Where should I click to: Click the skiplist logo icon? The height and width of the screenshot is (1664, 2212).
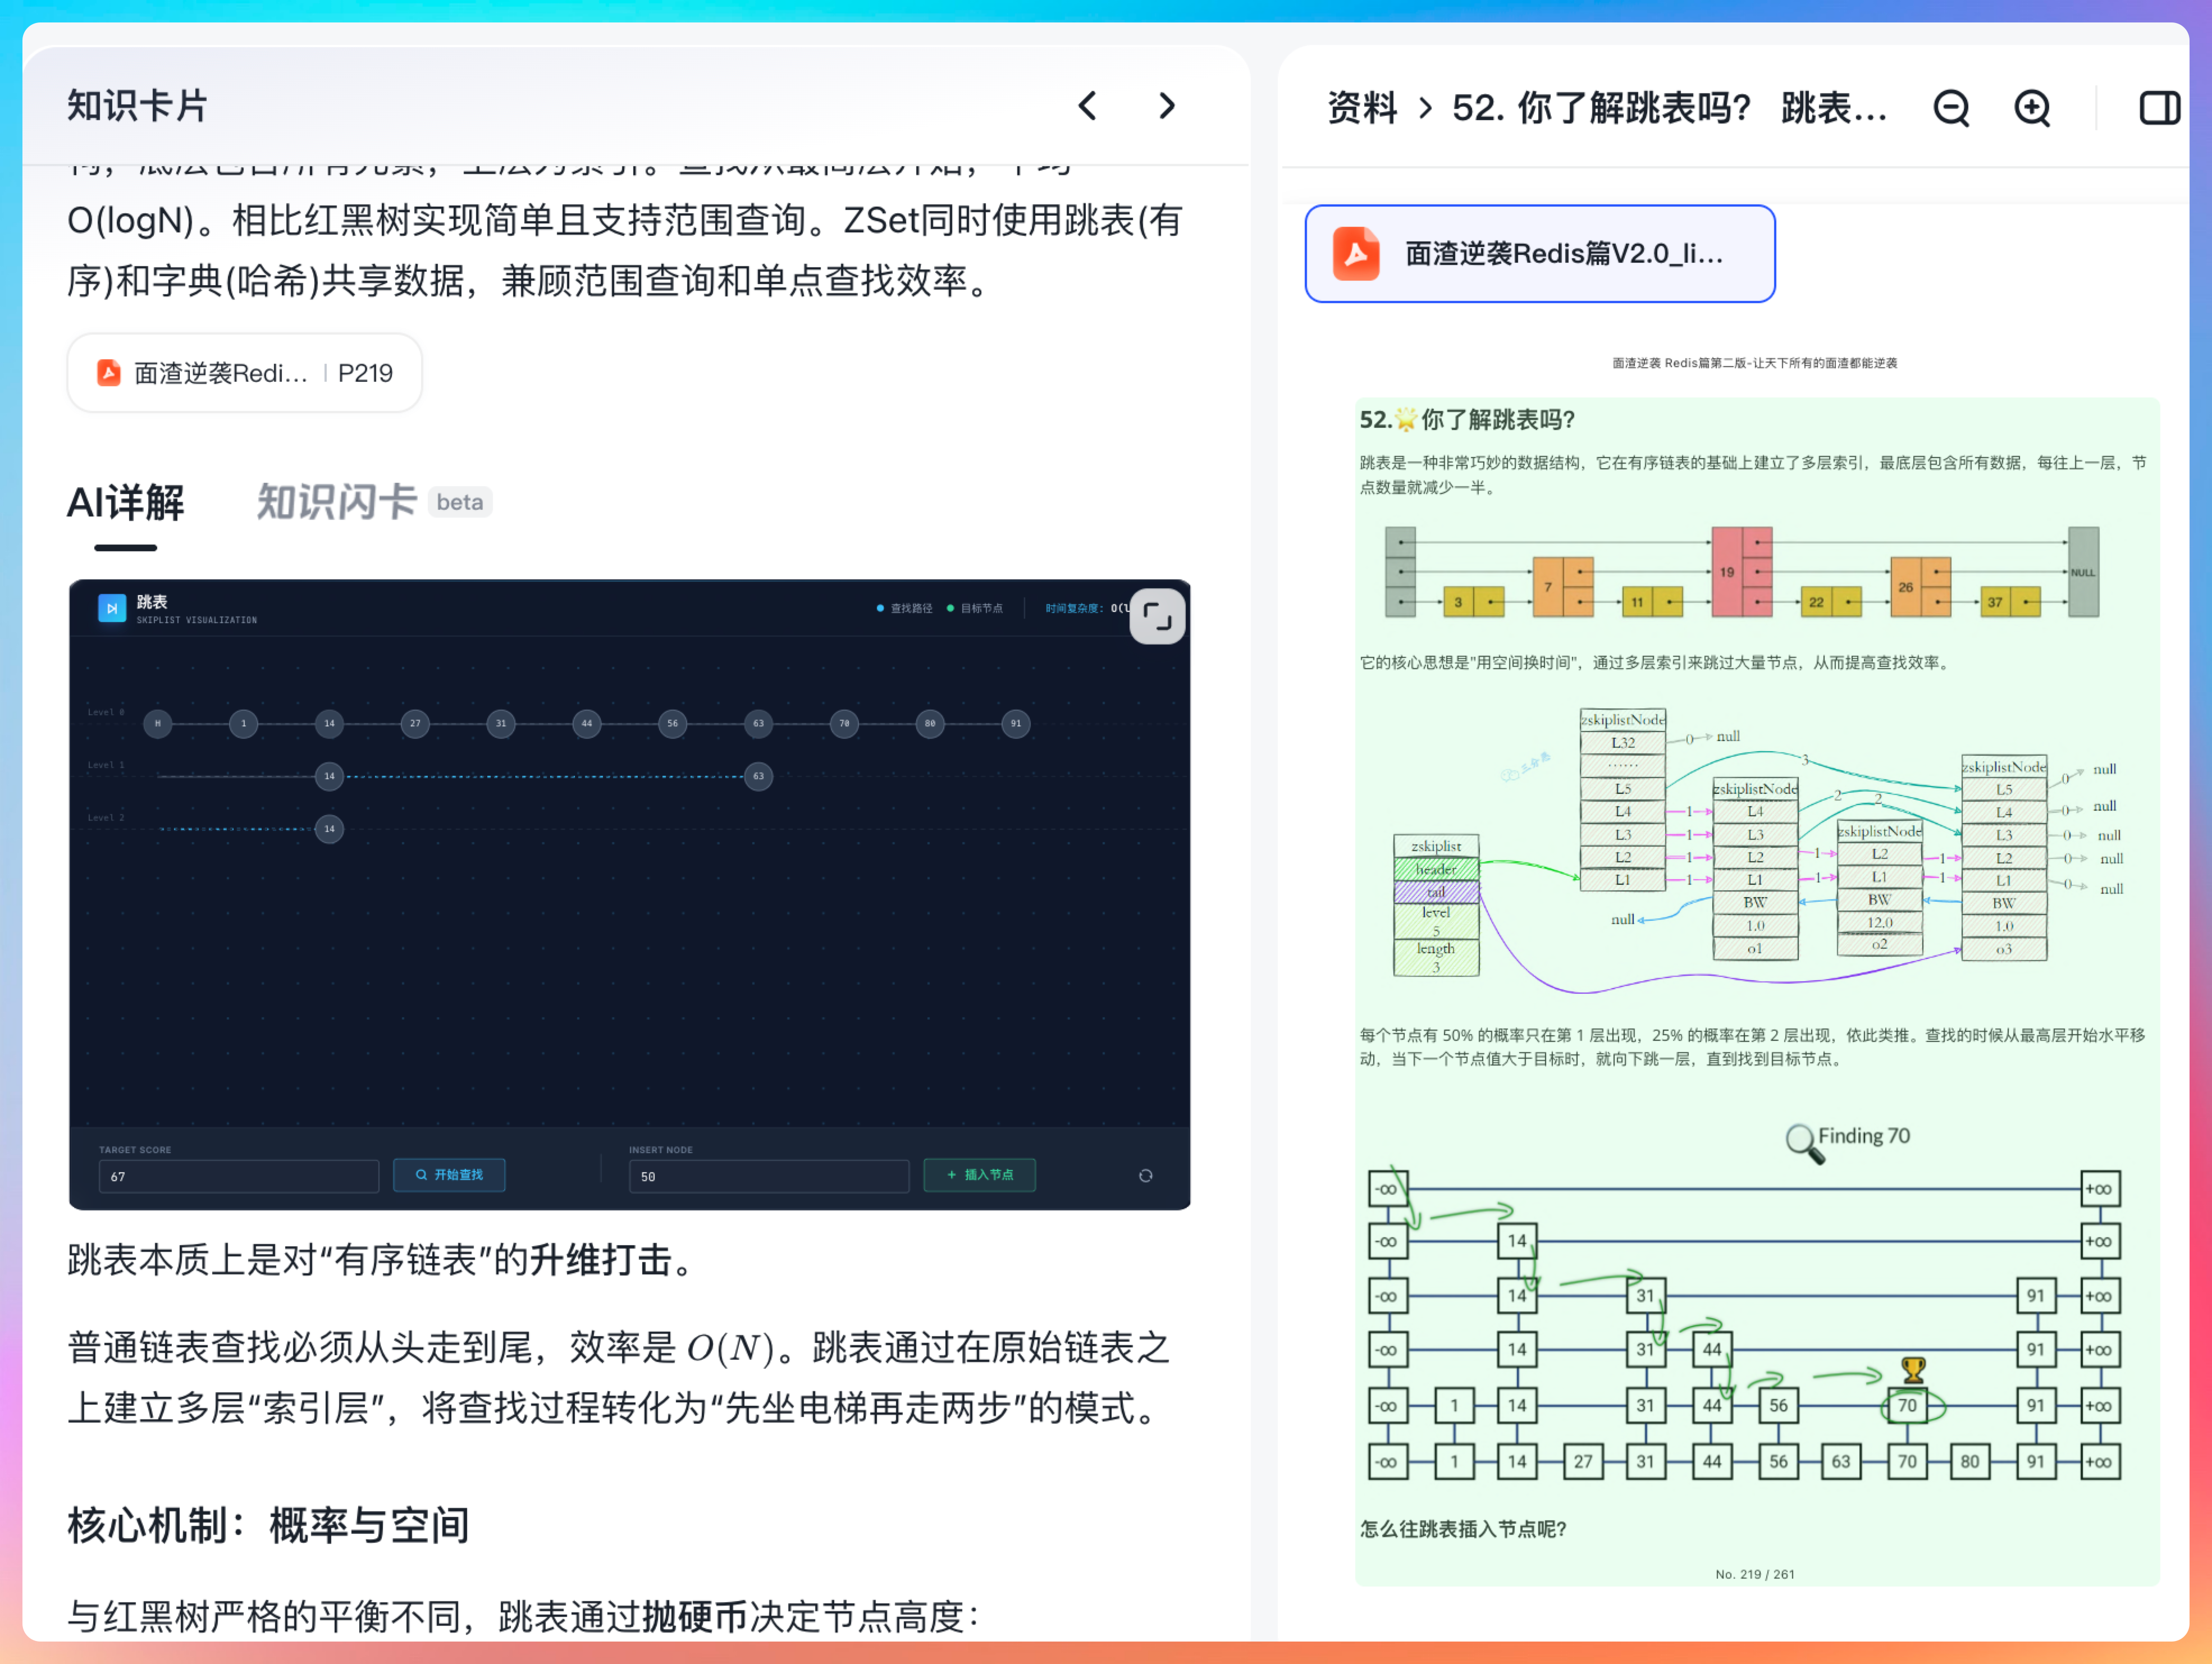[112, 608]
